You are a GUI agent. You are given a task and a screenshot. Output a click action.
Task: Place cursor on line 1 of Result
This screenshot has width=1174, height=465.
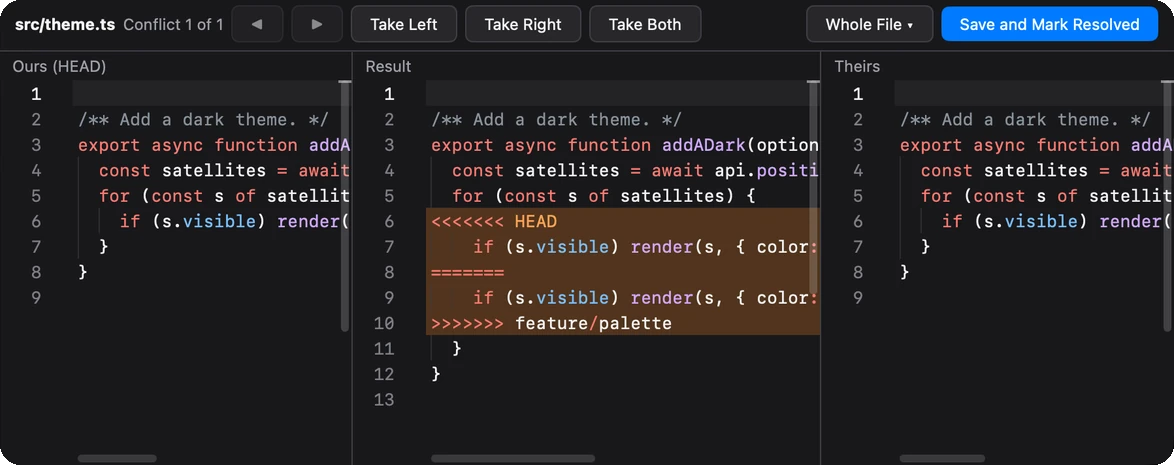(x=623, y=94)
